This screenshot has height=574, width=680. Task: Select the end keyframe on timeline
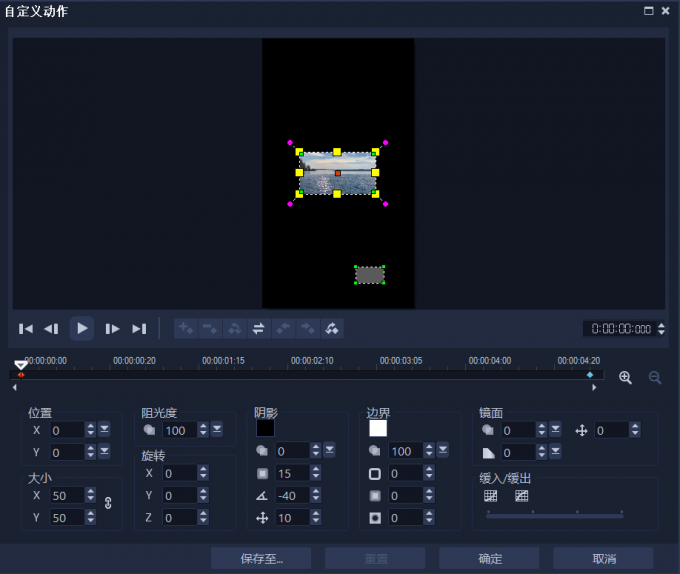(589, 374)
